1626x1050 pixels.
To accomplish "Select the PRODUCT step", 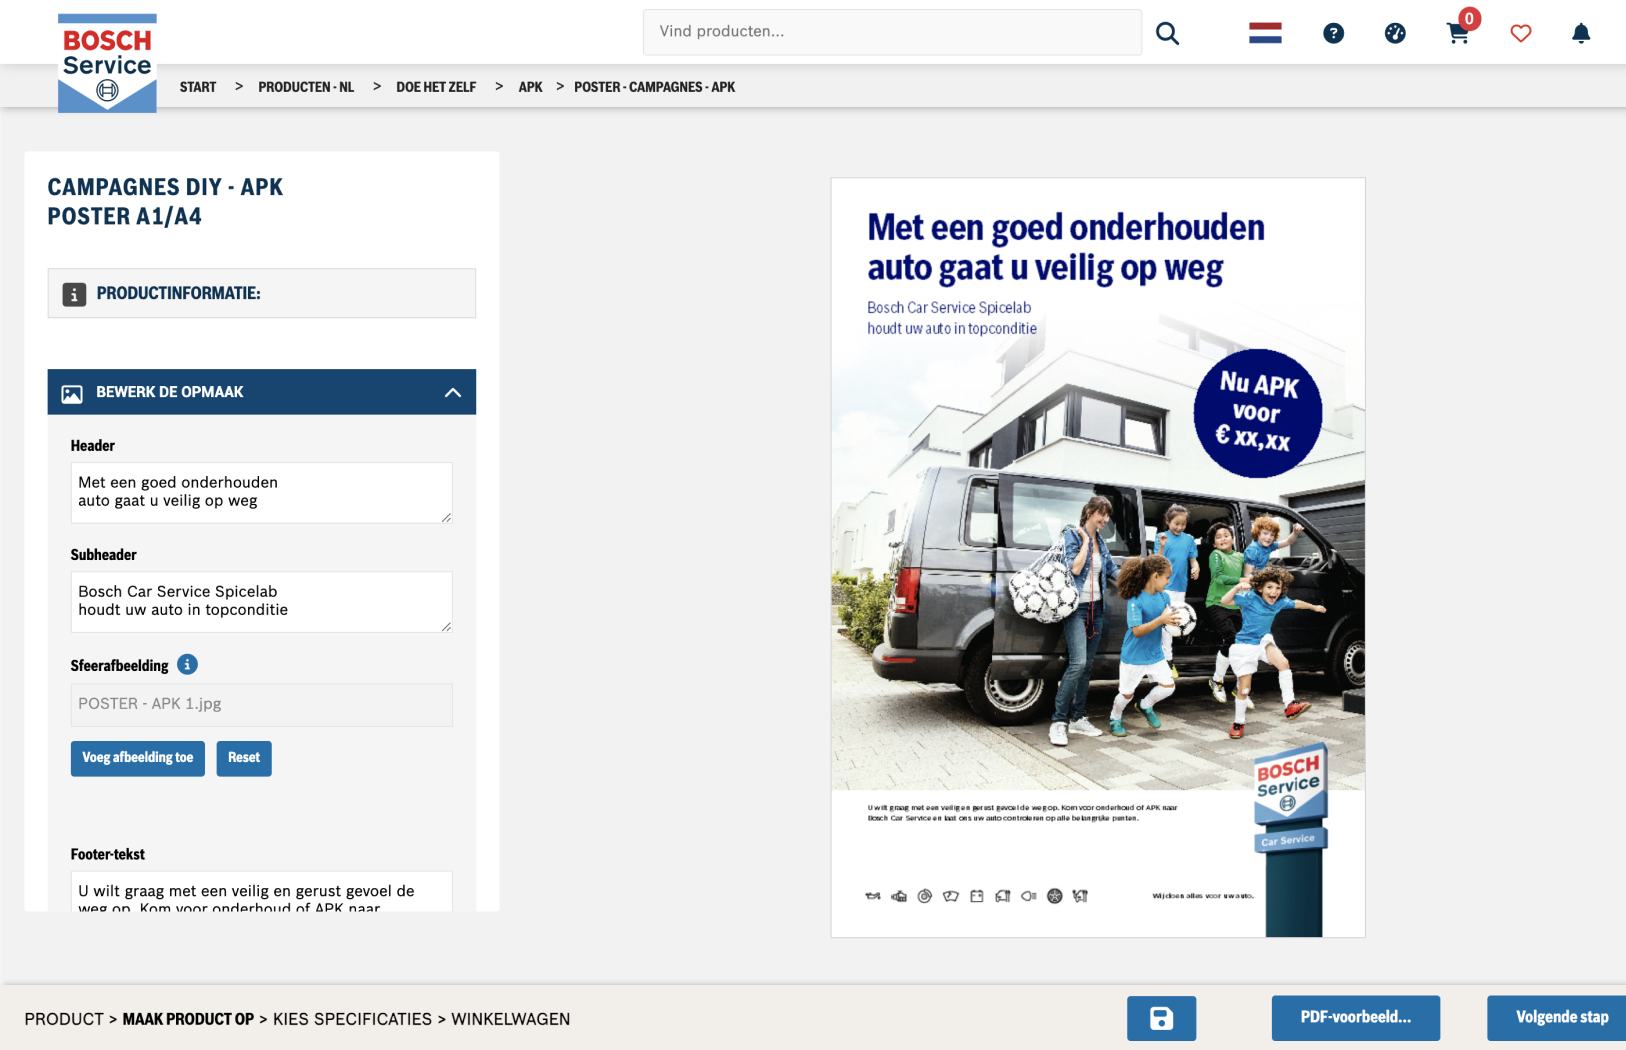I will pyautogui.click(x=64, y=1019).
